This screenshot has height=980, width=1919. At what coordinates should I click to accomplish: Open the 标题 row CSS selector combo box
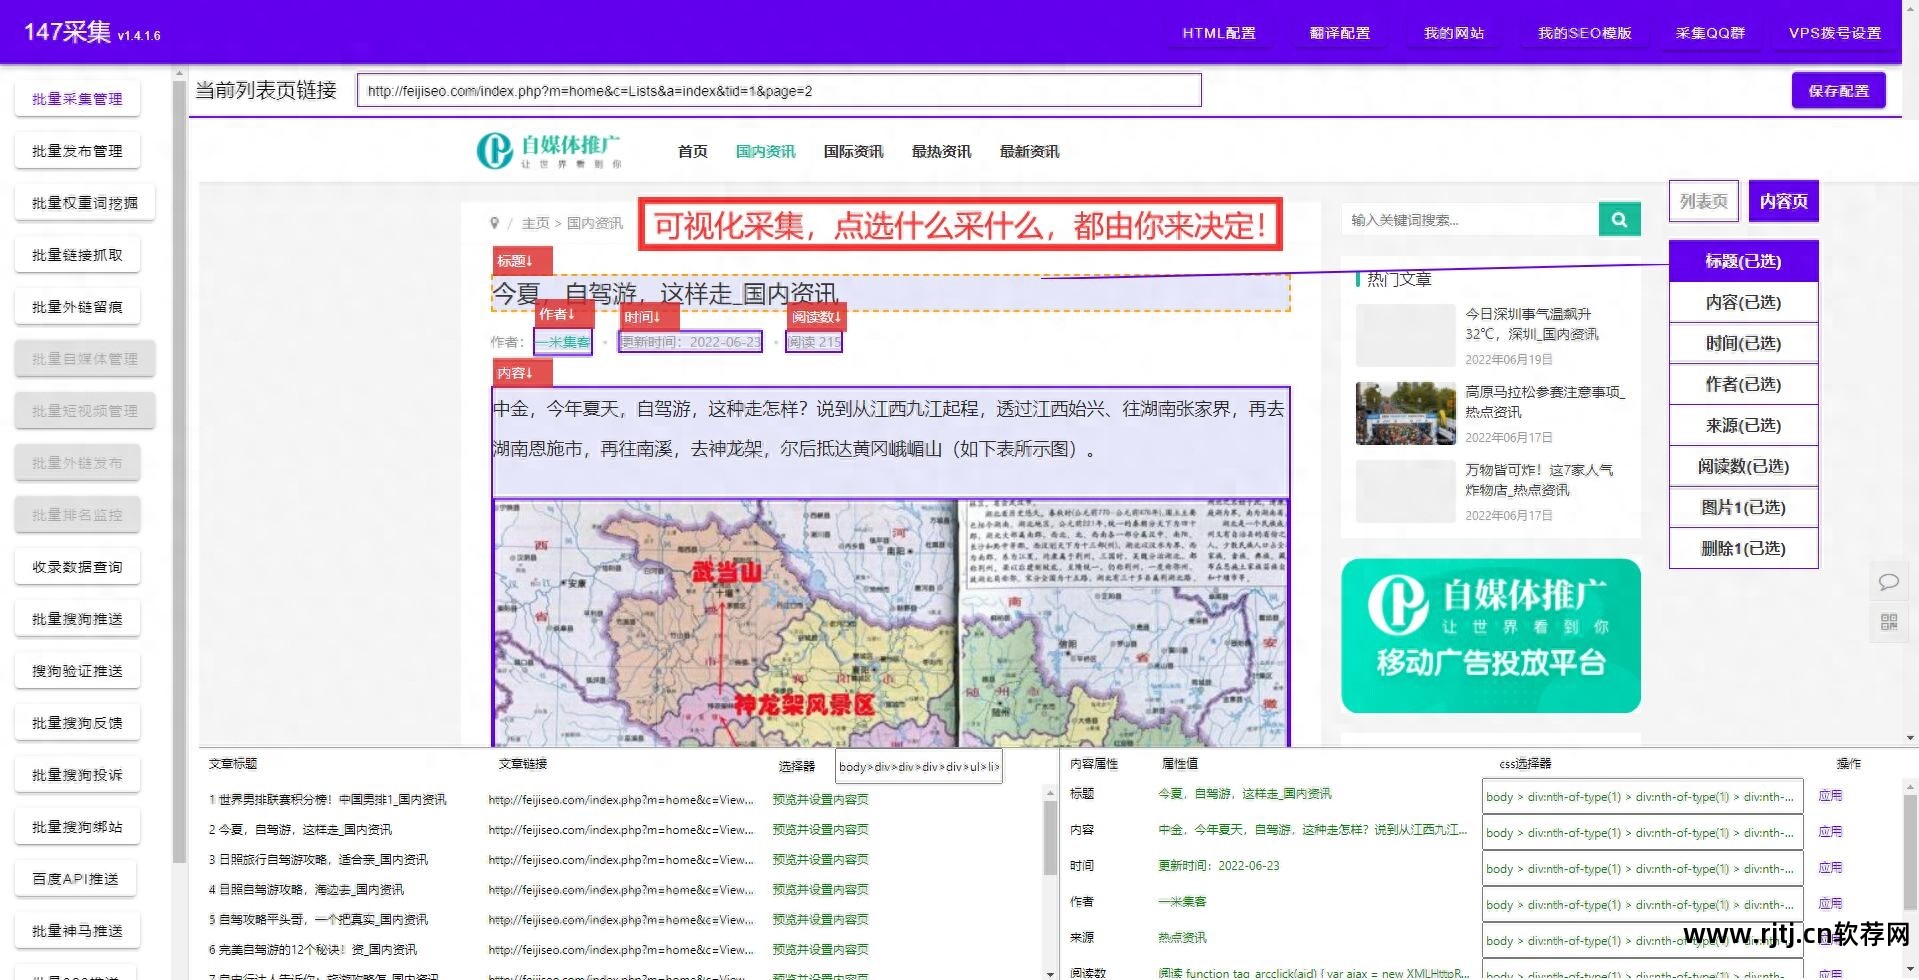[x=1641, y=795]
